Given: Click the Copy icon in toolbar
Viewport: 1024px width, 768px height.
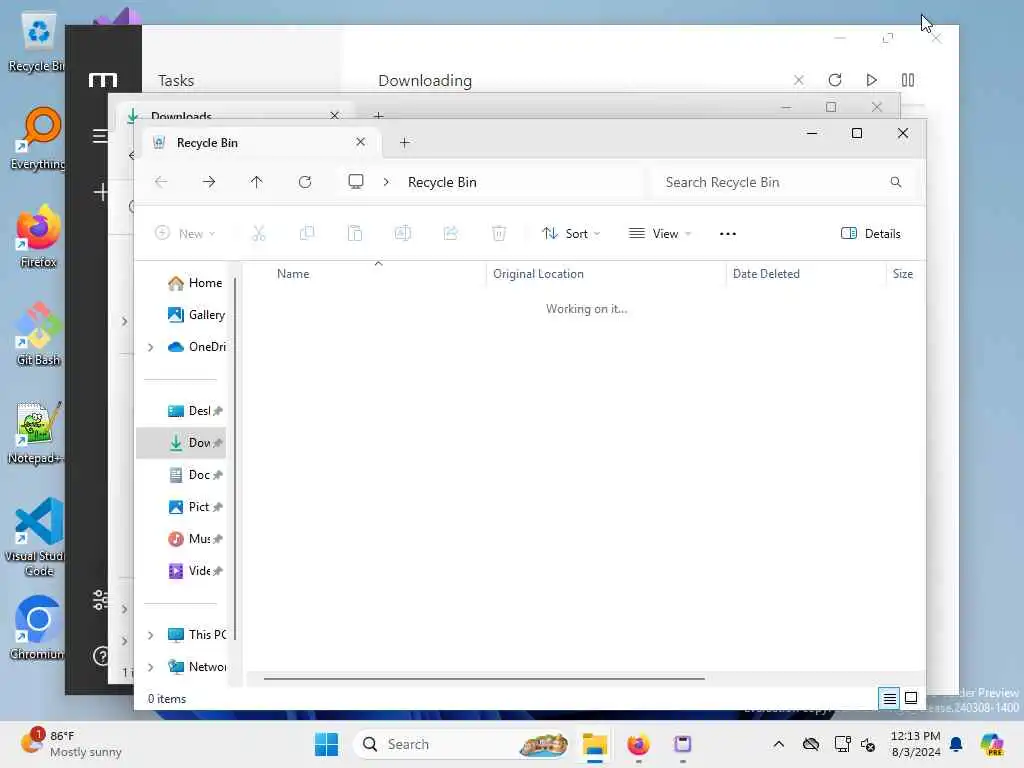Looking at the screenshot, I should (x=307, y=233).
